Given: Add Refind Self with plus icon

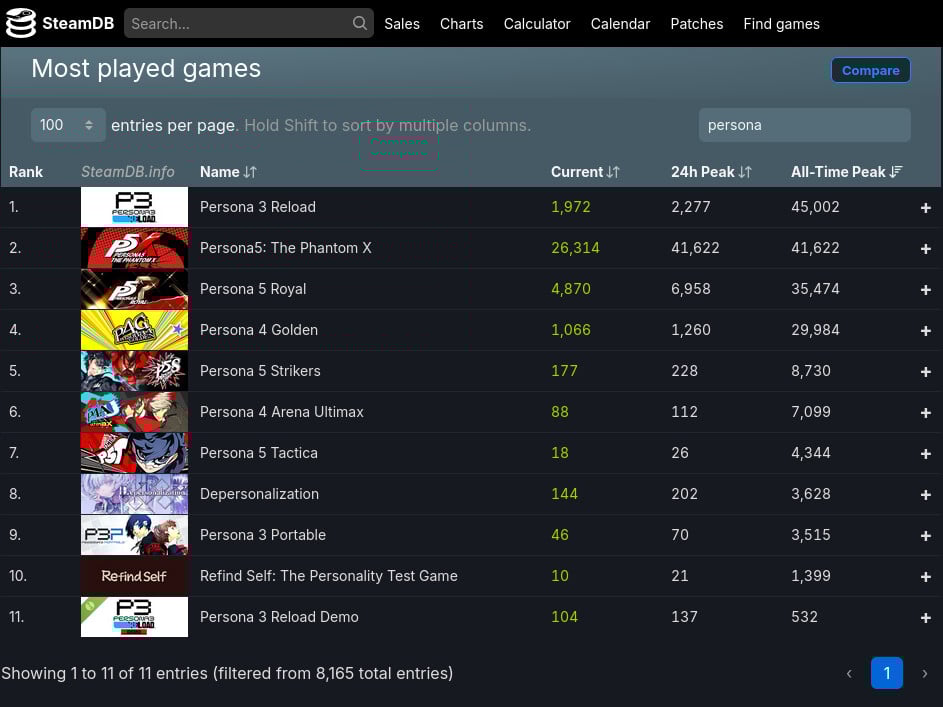Looking at the screenshot, I should click(926, 577).
